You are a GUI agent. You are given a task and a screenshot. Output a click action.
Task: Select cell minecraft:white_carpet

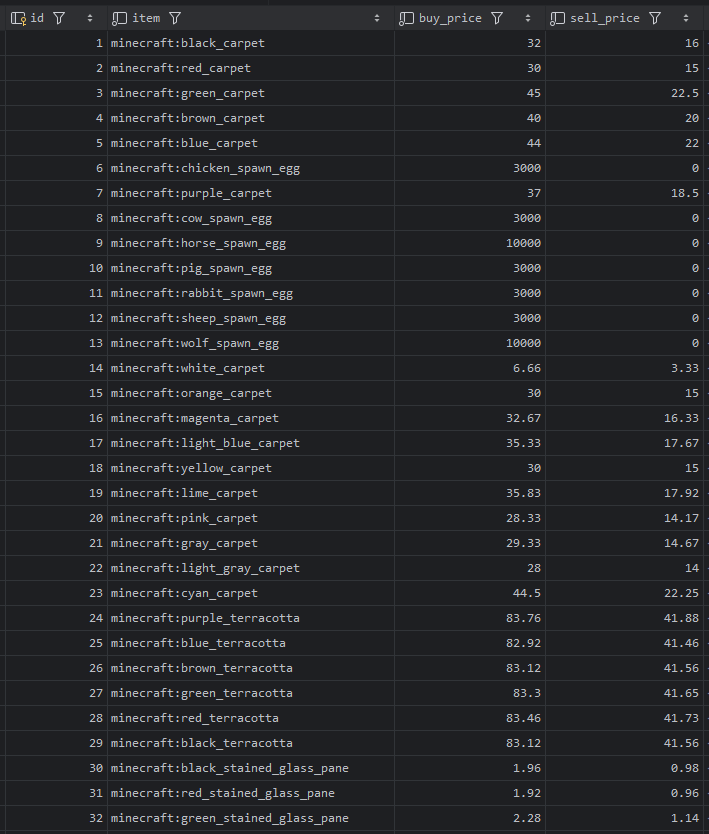(x=251, y=368)
